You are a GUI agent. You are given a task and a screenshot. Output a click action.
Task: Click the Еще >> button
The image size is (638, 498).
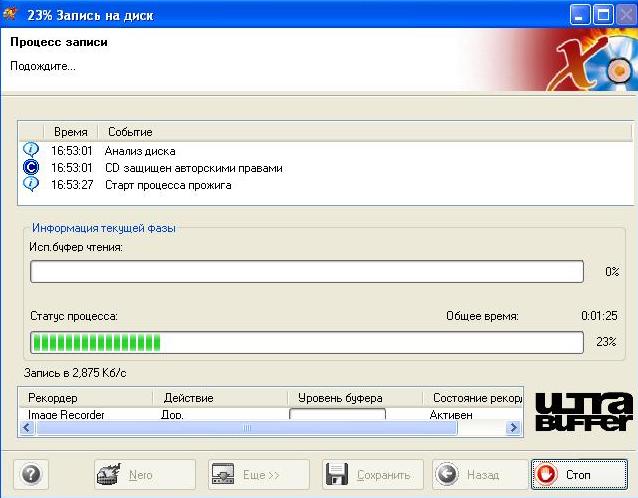click(x=259, y=474)
